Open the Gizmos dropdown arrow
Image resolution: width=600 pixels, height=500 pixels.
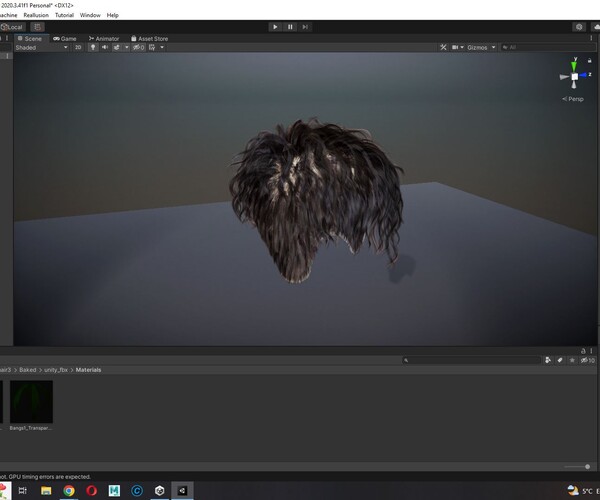[x=494, y=47]
